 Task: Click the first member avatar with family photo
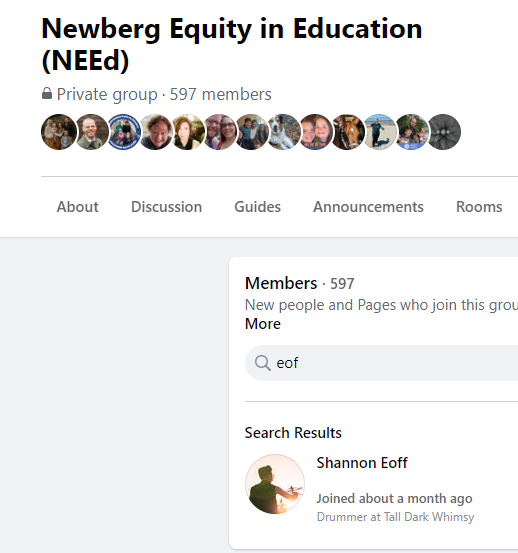(x=59, y=132)
